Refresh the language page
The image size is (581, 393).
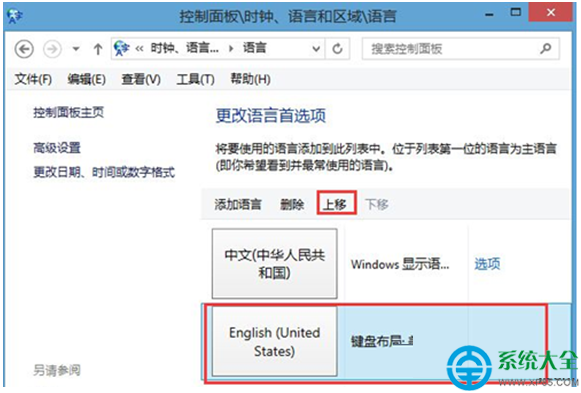coord(338,49)
